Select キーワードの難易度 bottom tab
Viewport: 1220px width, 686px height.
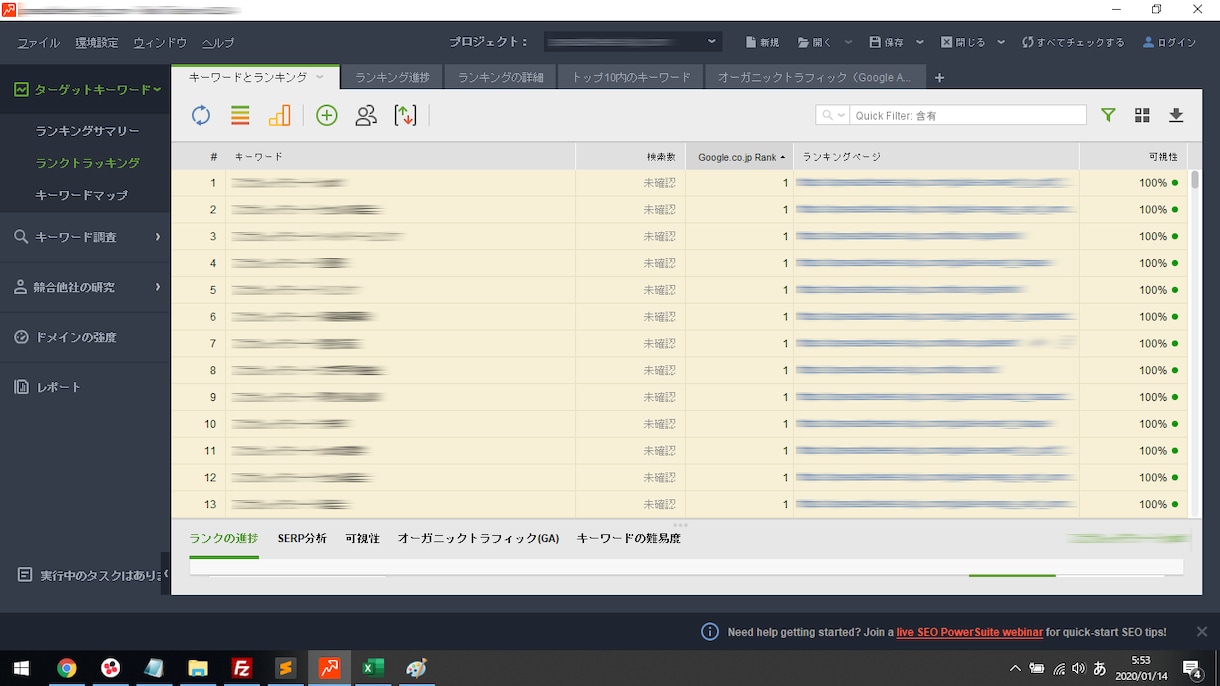629,538
